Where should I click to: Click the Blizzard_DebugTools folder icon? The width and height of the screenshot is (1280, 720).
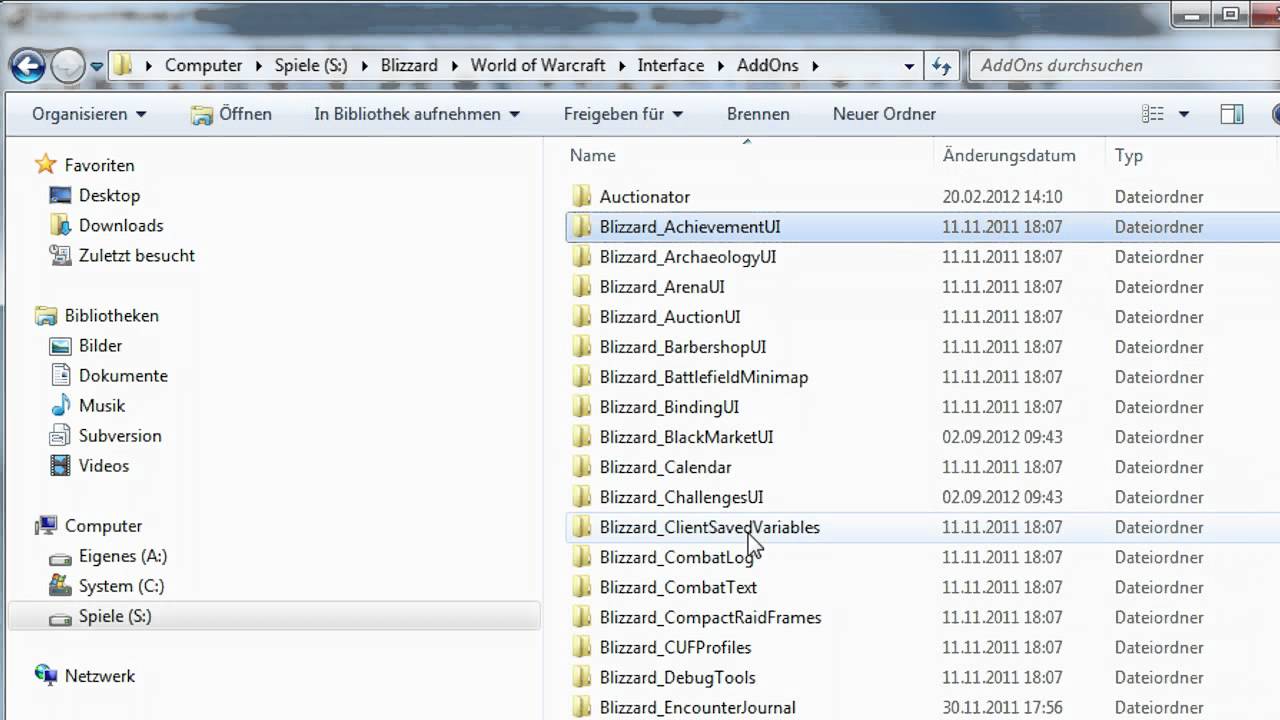(x=582, y=677)
